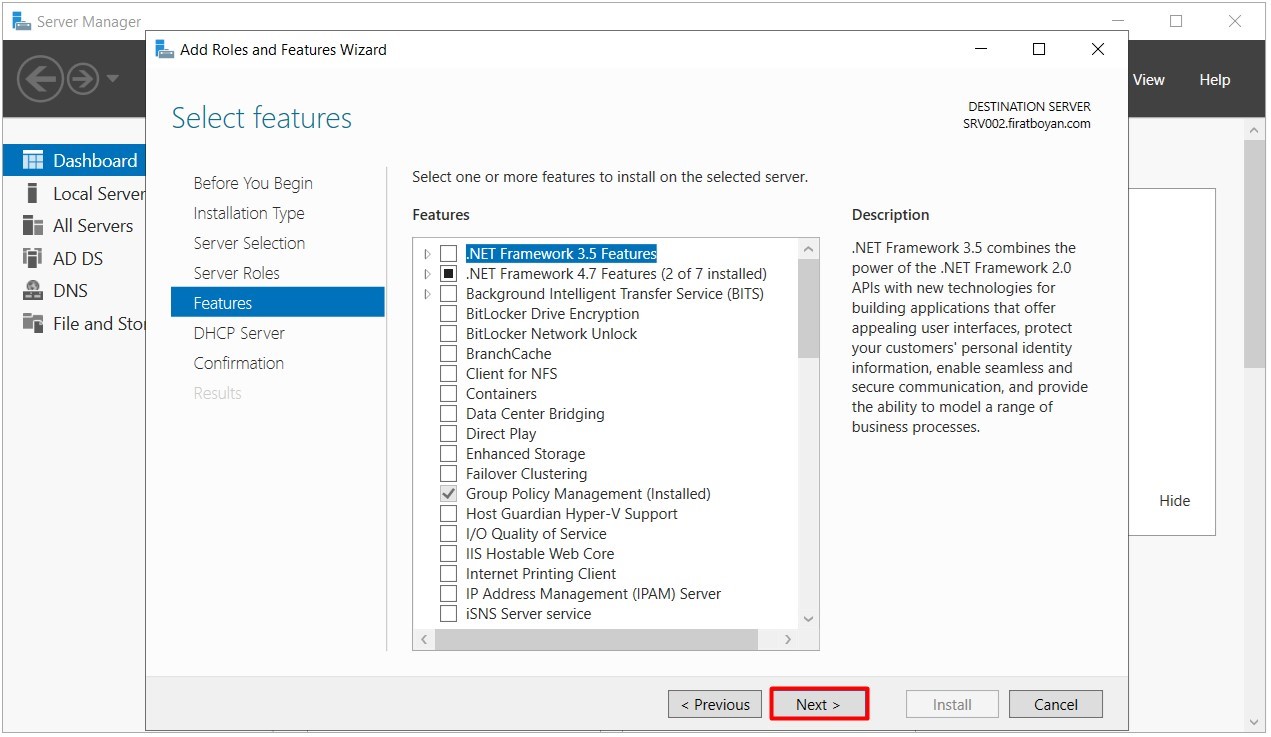Click the File and Storage icon in the sidebar
The image size is (1271, 737).
[33, 323]
